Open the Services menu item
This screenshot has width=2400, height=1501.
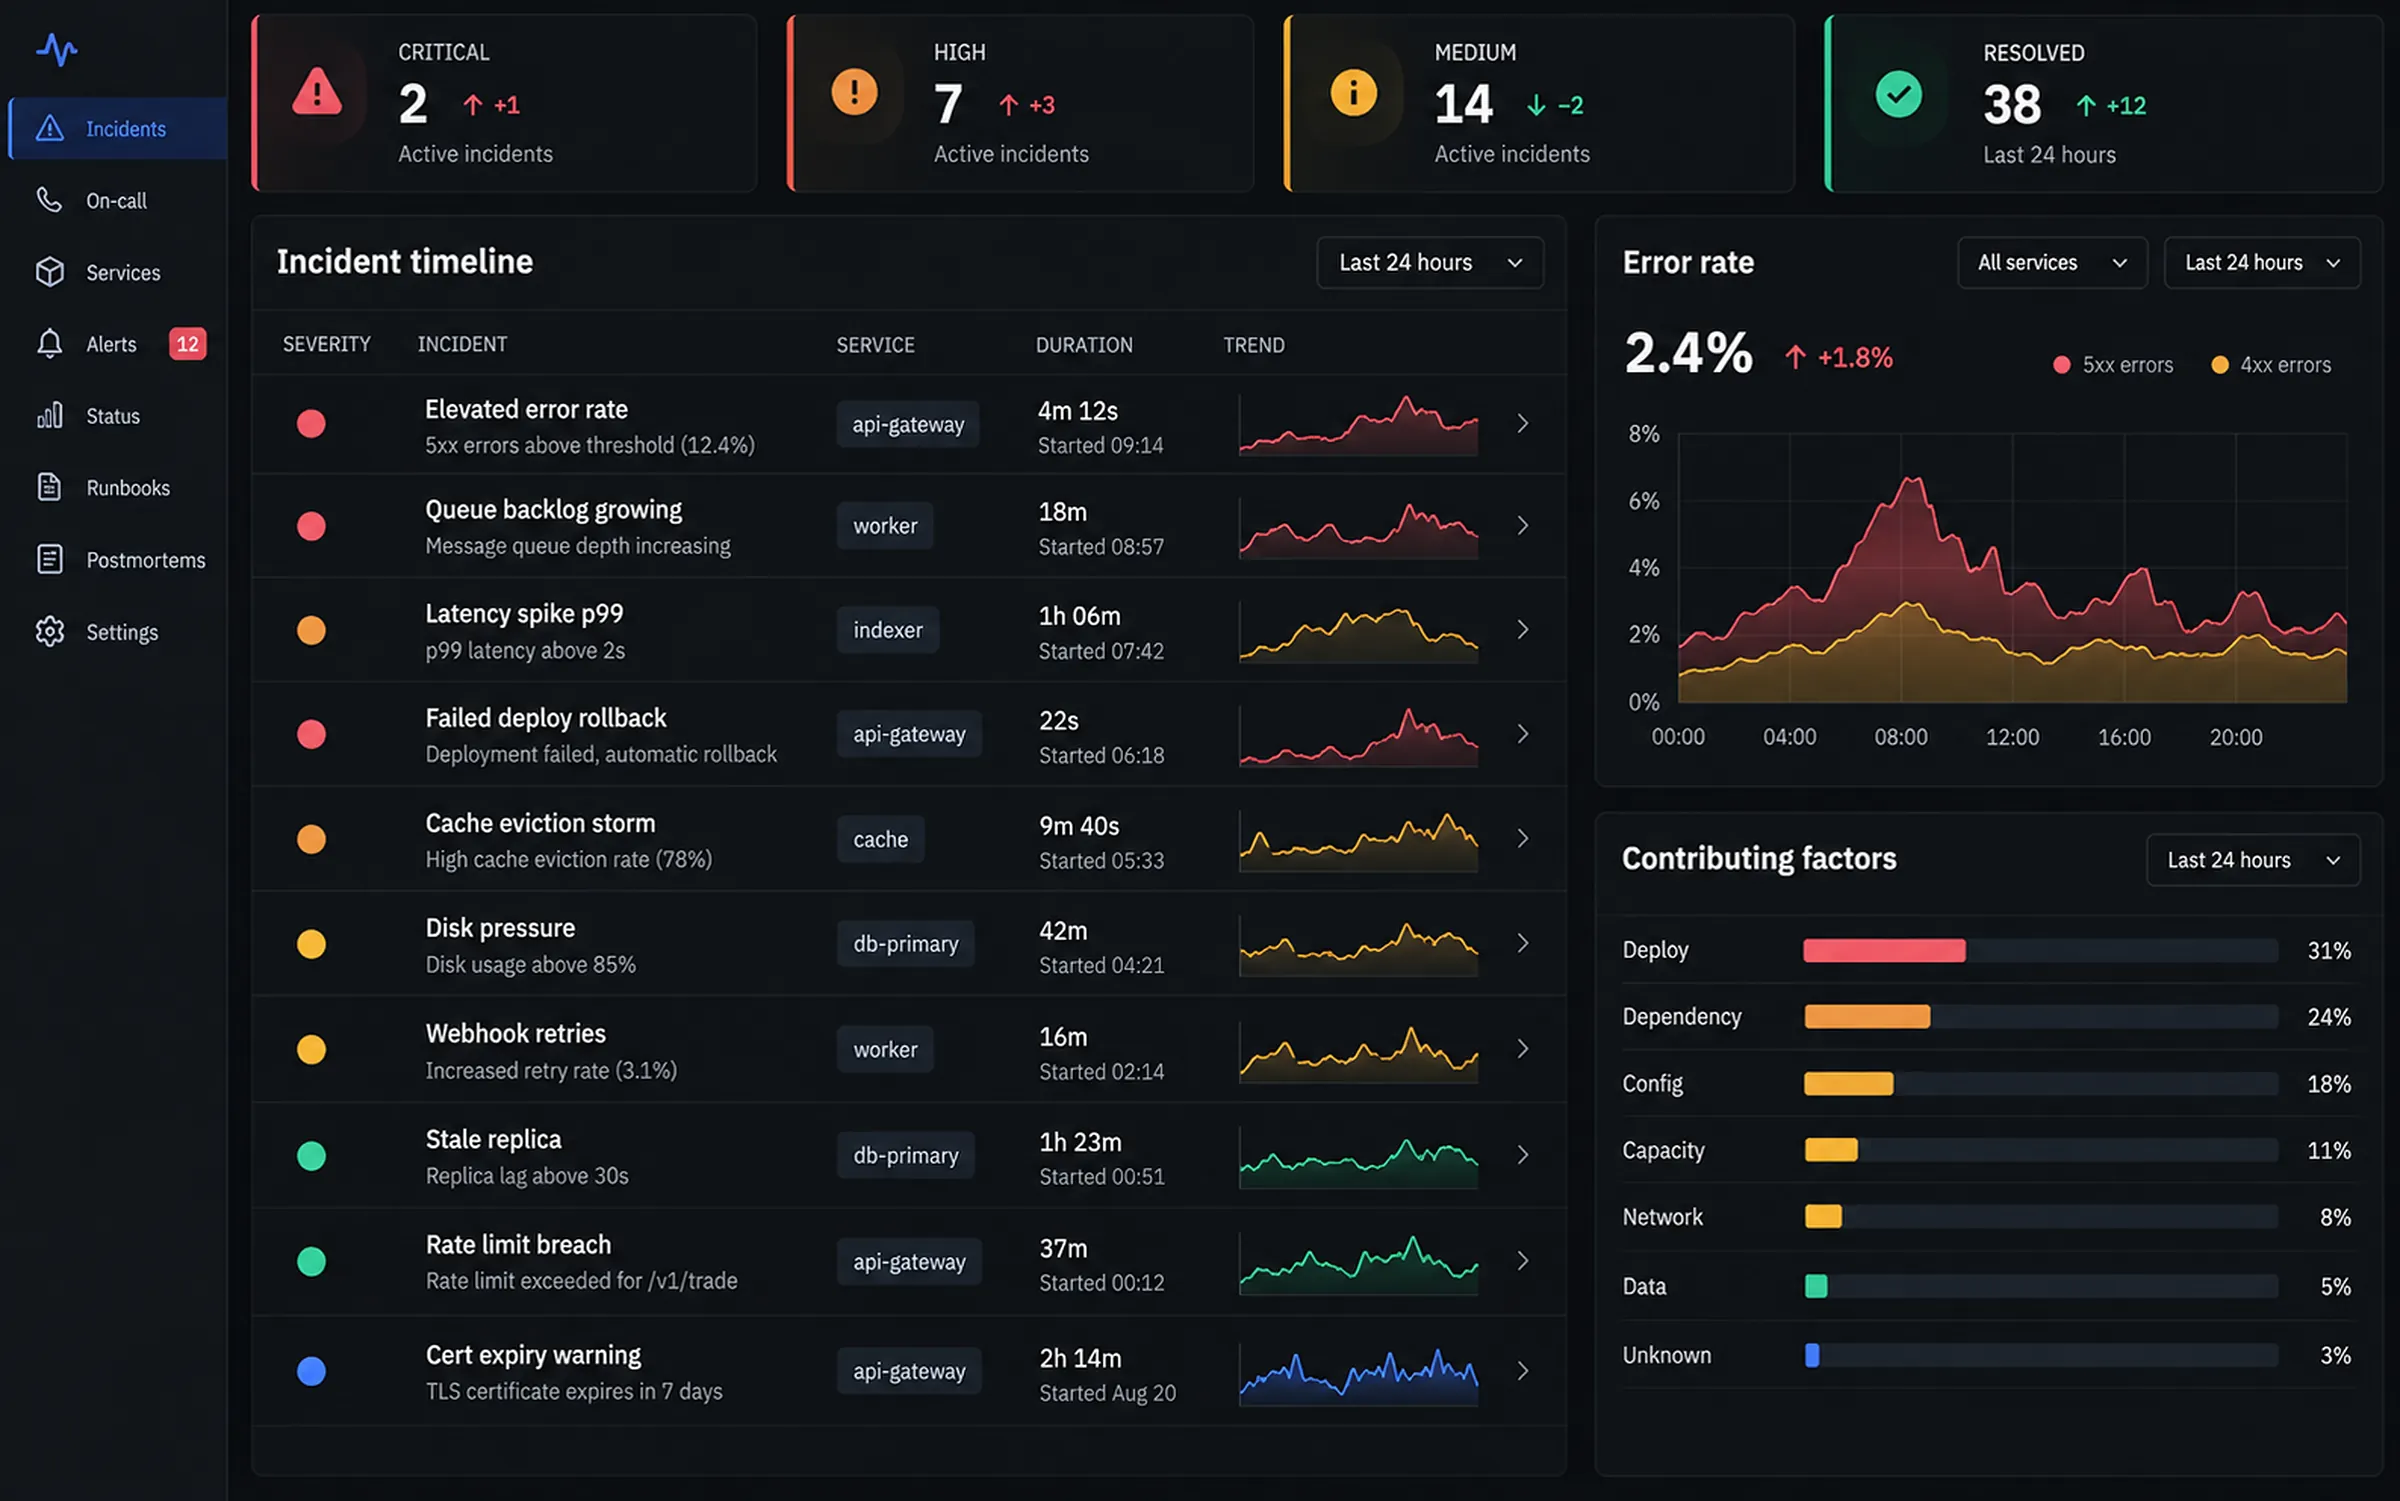pyautogui.click(x=116, y=272)
